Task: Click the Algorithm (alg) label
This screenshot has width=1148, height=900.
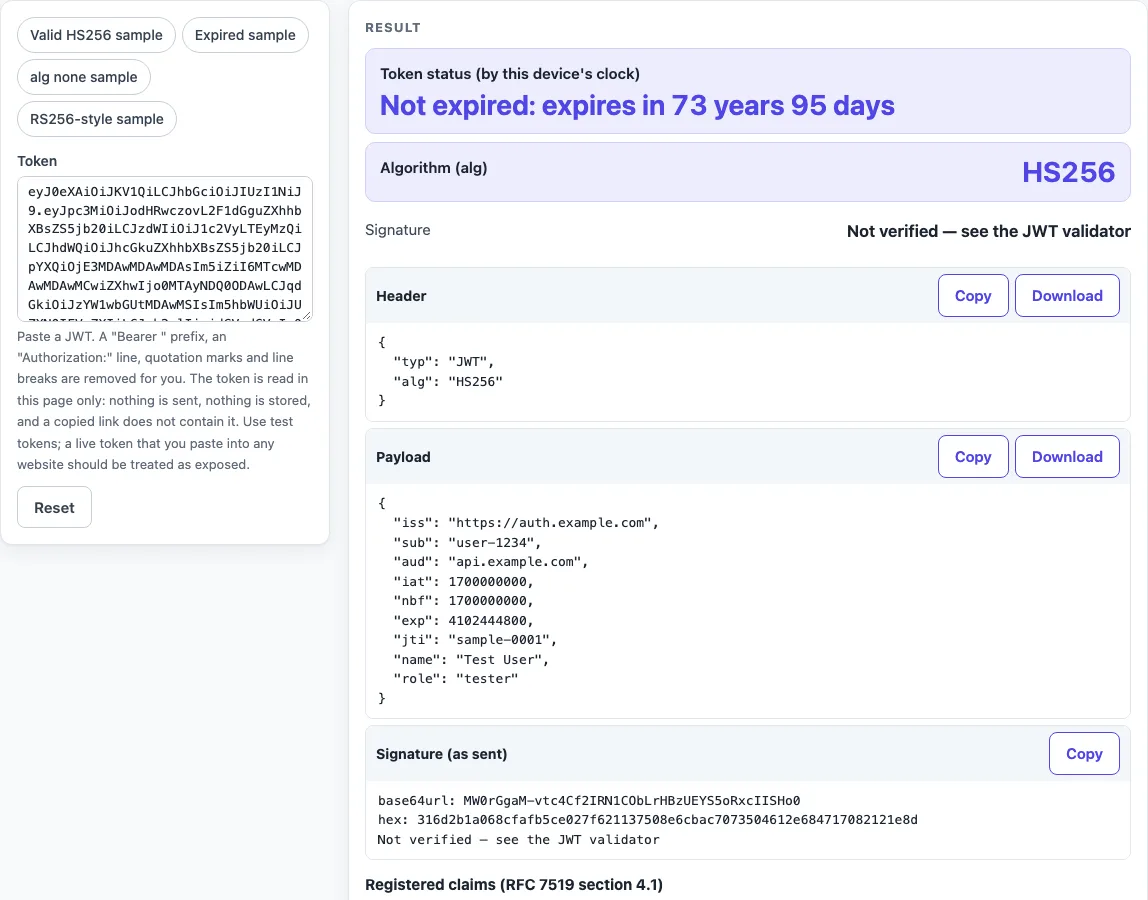Action: [x=433, y=168]
